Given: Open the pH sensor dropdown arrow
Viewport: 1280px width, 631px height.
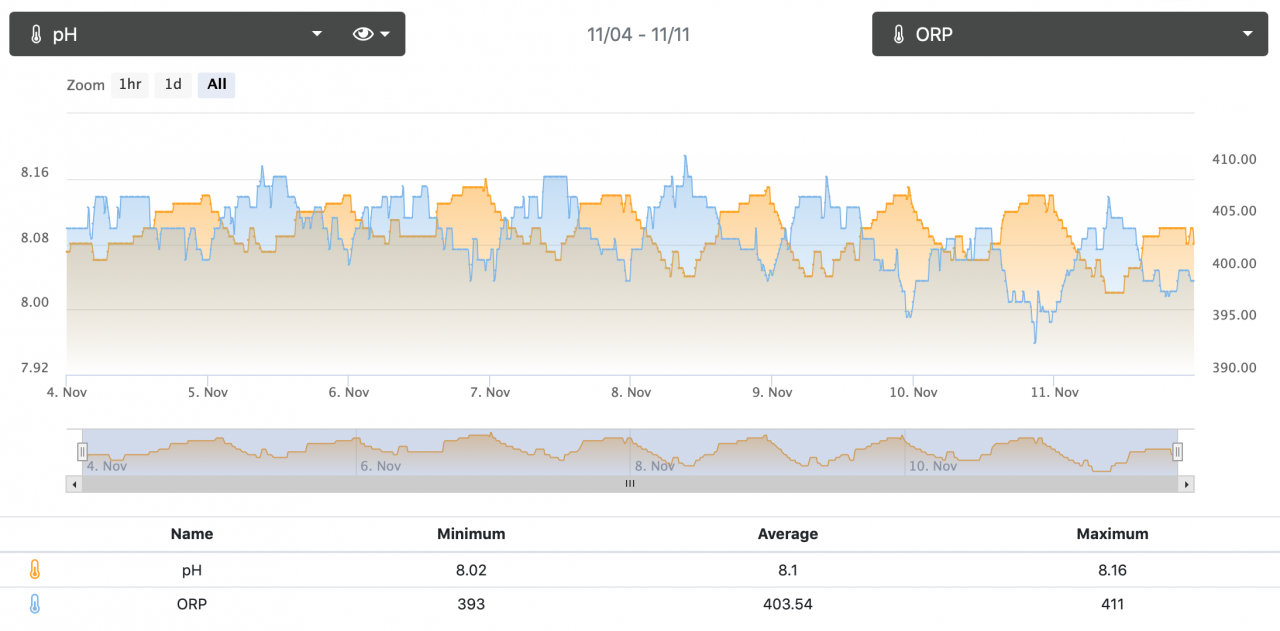Looking at the screenshot, I should tap(317, 34).
